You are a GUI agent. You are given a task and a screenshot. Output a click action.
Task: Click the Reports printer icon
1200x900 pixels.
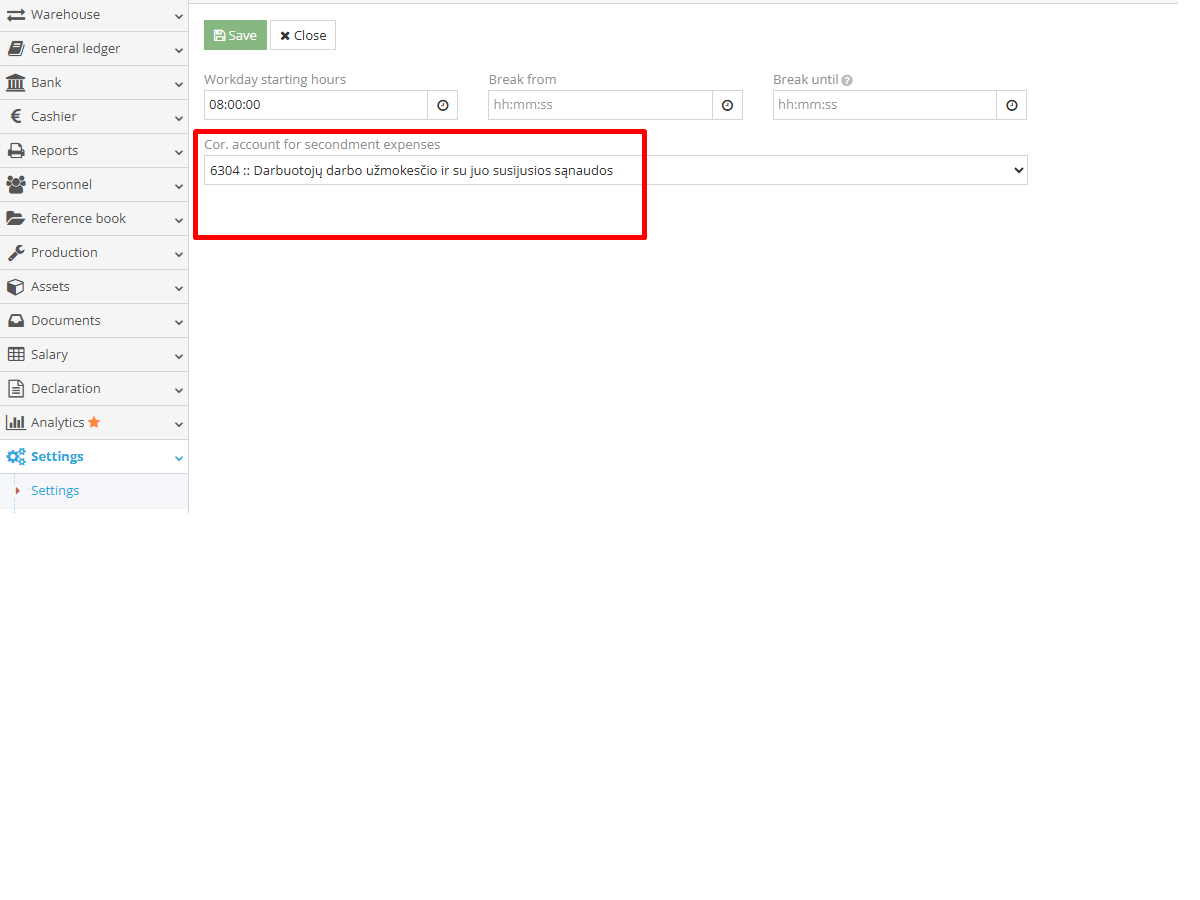point(15,151)
